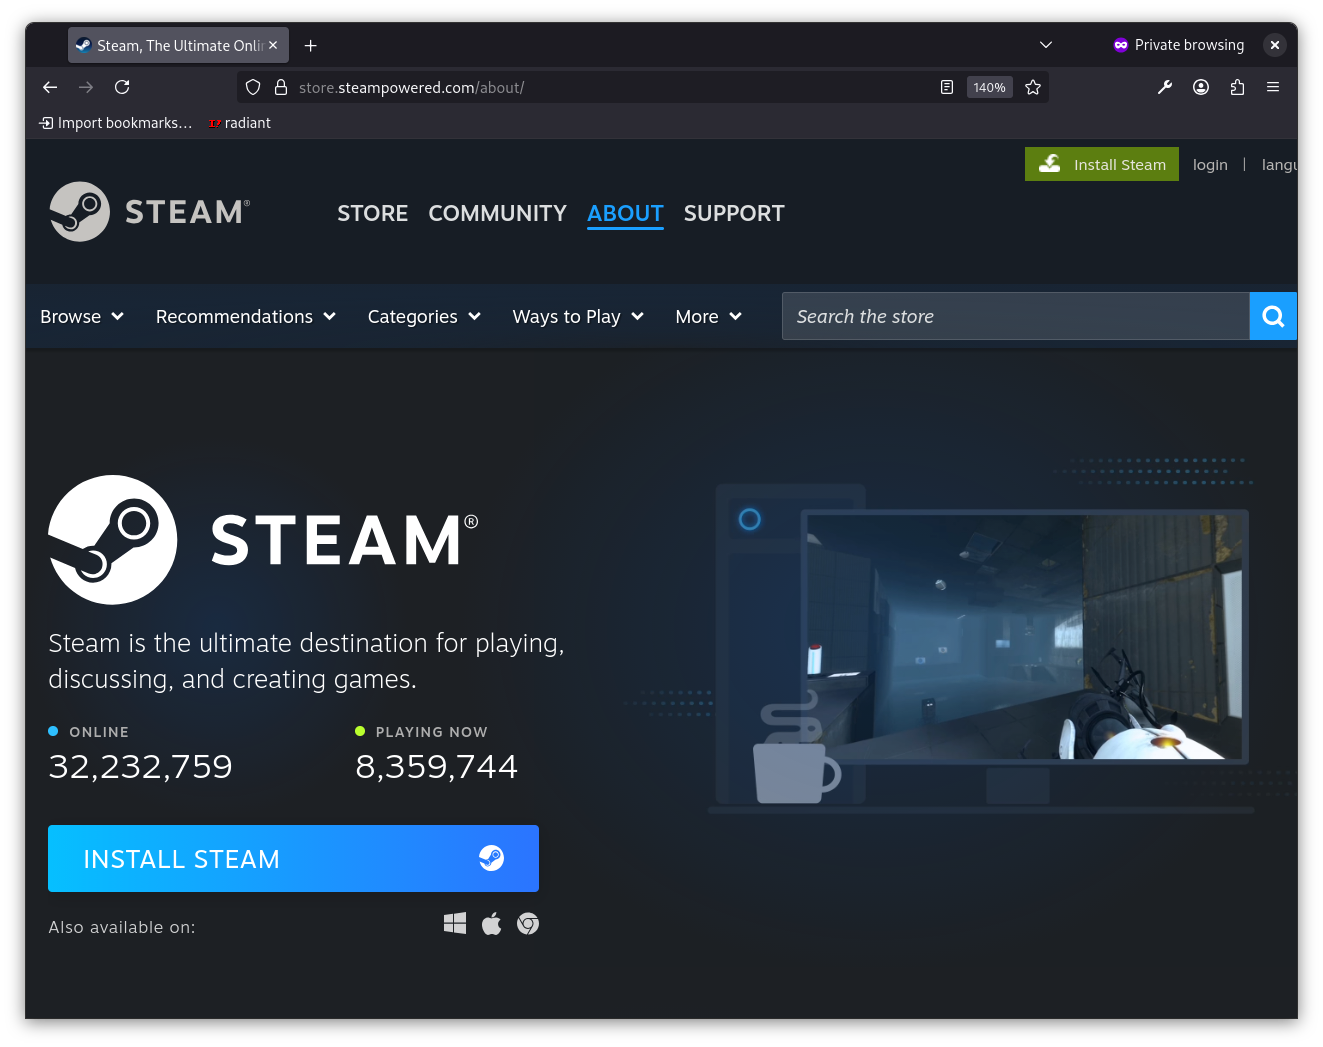Click the green Install Steam header button
This screenshot has width=1323, height=1047.
click(x=1102, y=164)
